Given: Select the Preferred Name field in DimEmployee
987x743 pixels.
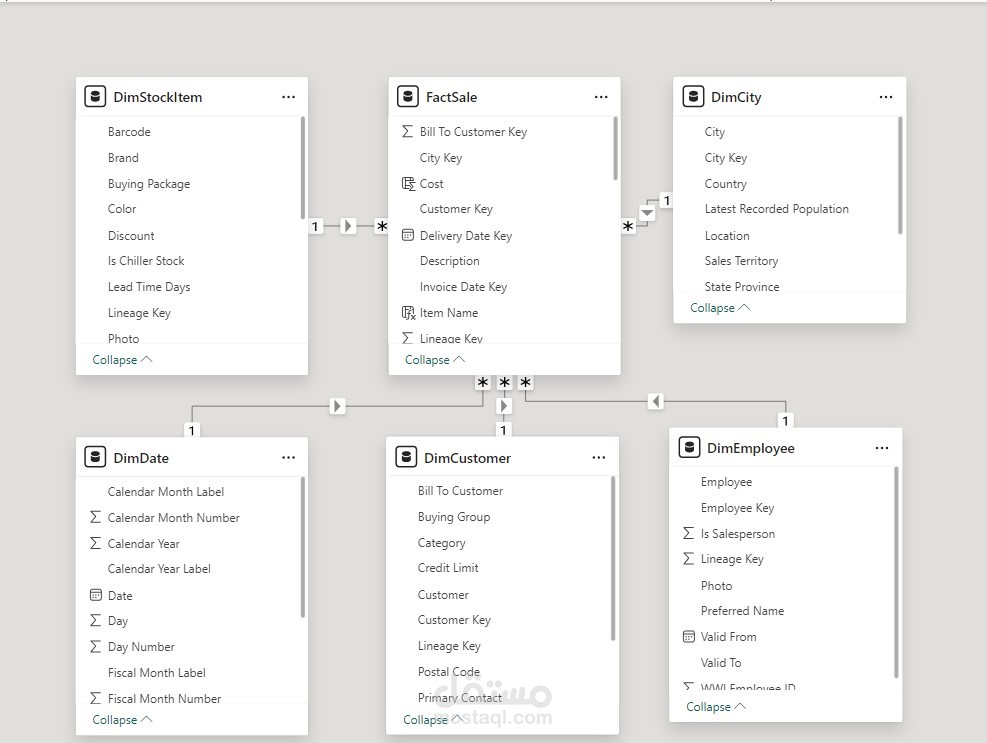Looking at the screenshot, I should [742, 611].
